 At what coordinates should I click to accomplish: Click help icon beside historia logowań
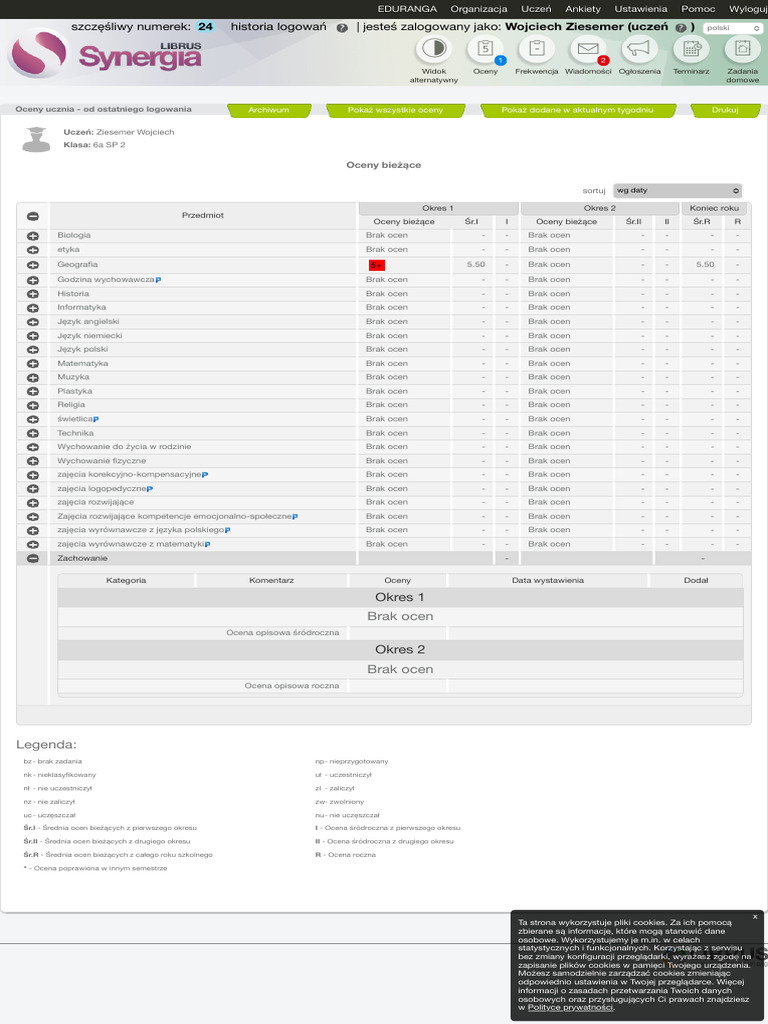pos(342,27)
